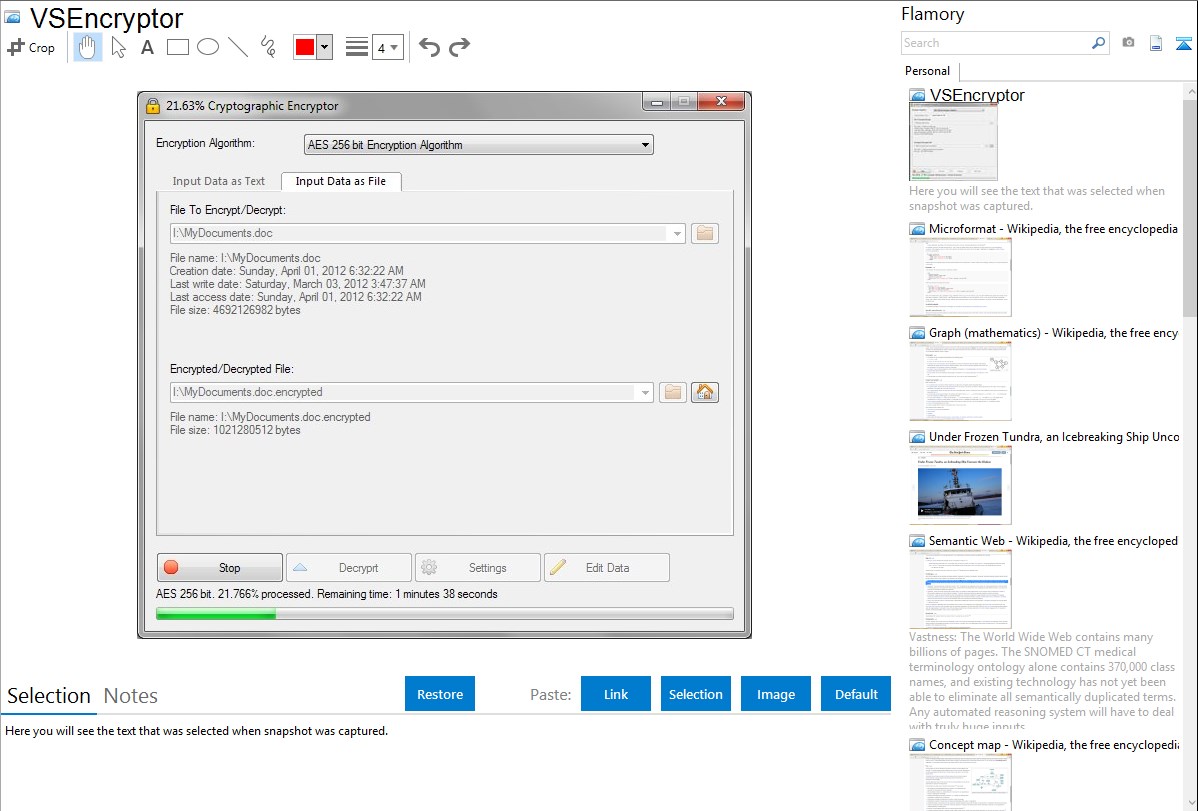
Task: Pick the straight line tool
Action: point(238,47)
